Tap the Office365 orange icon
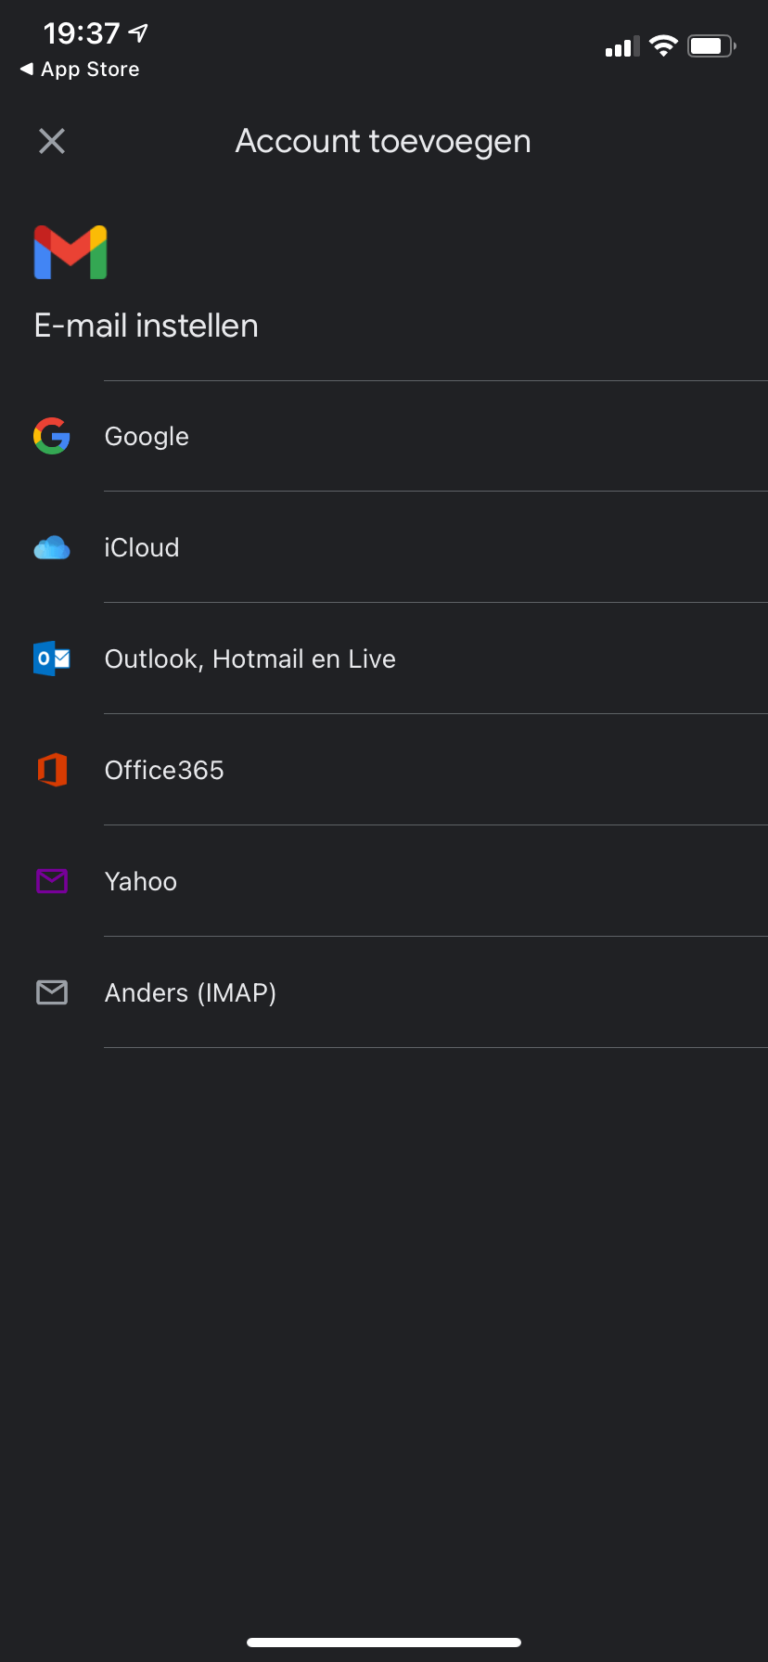The height and width of the screenshot is (1662, 768). click(52, 770)
